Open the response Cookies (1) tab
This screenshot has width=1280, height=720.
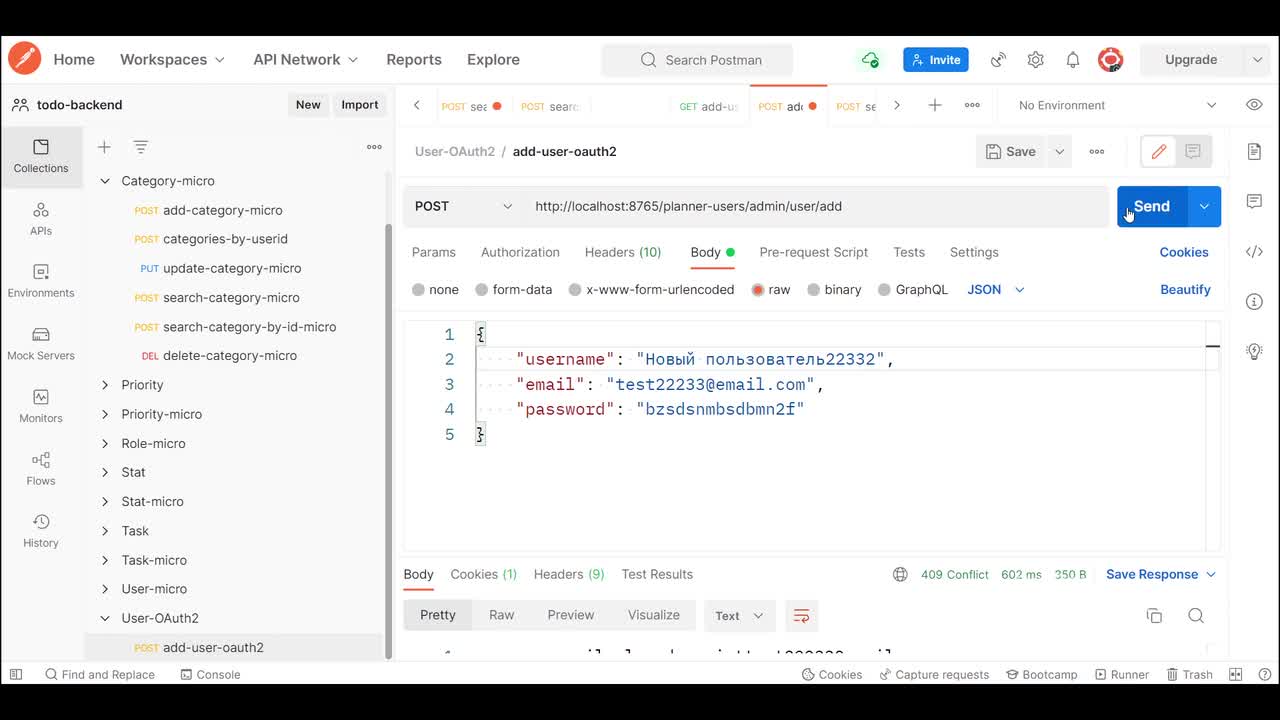click(x=483, y=574)
